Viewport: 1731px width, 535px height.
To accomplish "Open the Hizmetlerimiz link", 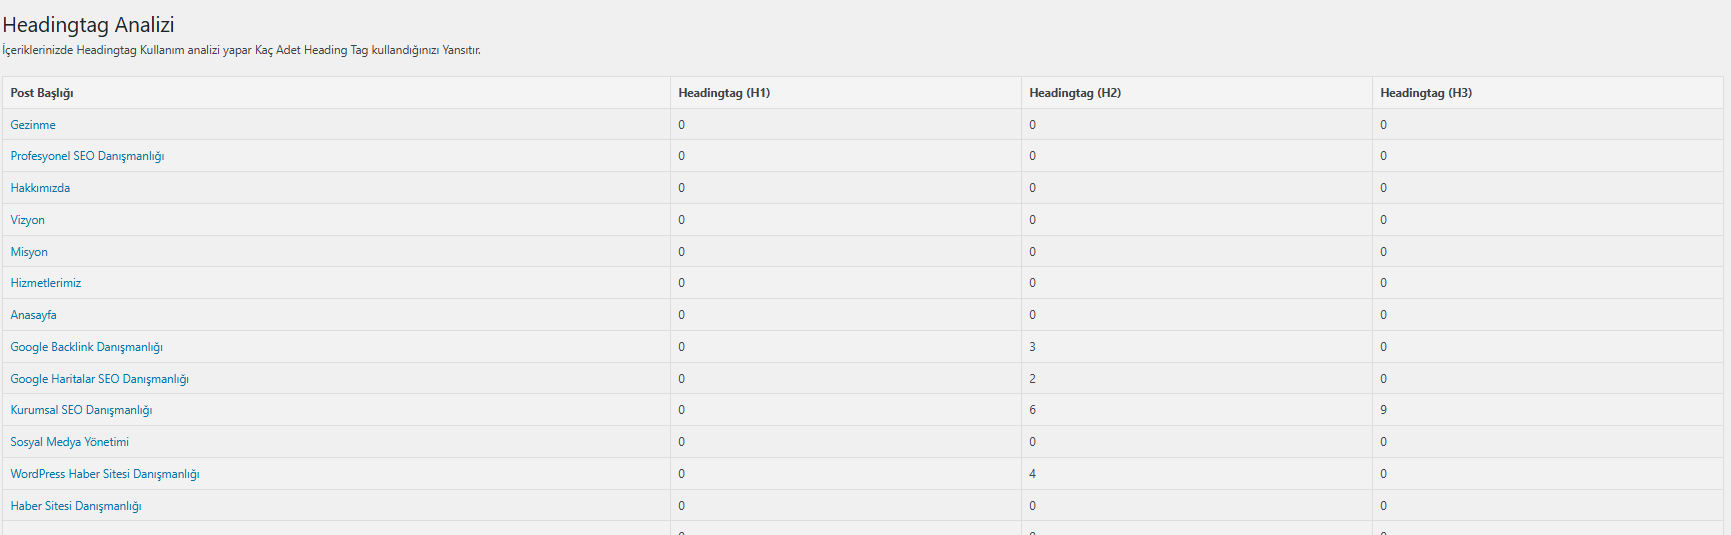I will click(x=46, y=283).
